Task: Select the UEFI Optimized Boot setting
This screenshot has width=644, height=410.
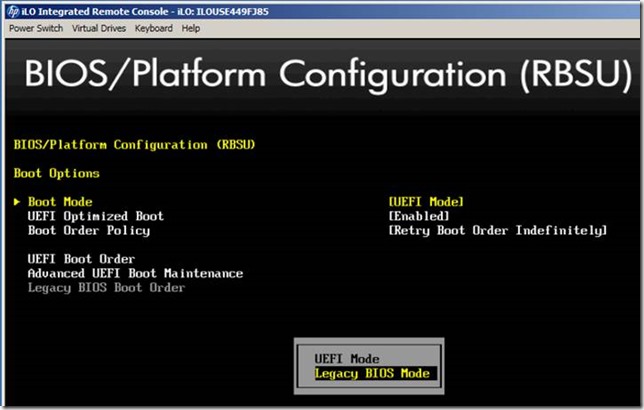Action: [95, 216]
